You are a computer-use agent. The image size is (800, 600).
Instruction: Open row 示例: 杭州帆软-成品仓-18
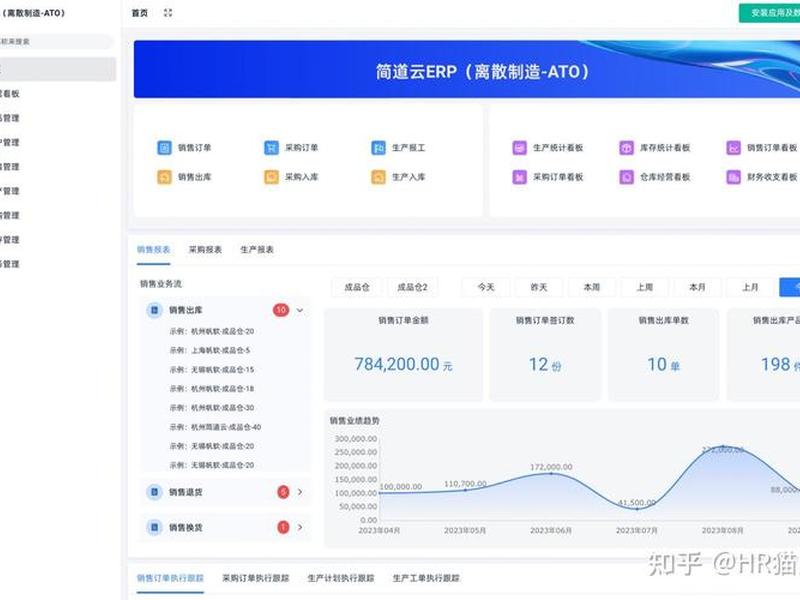[x=212, y=389]
